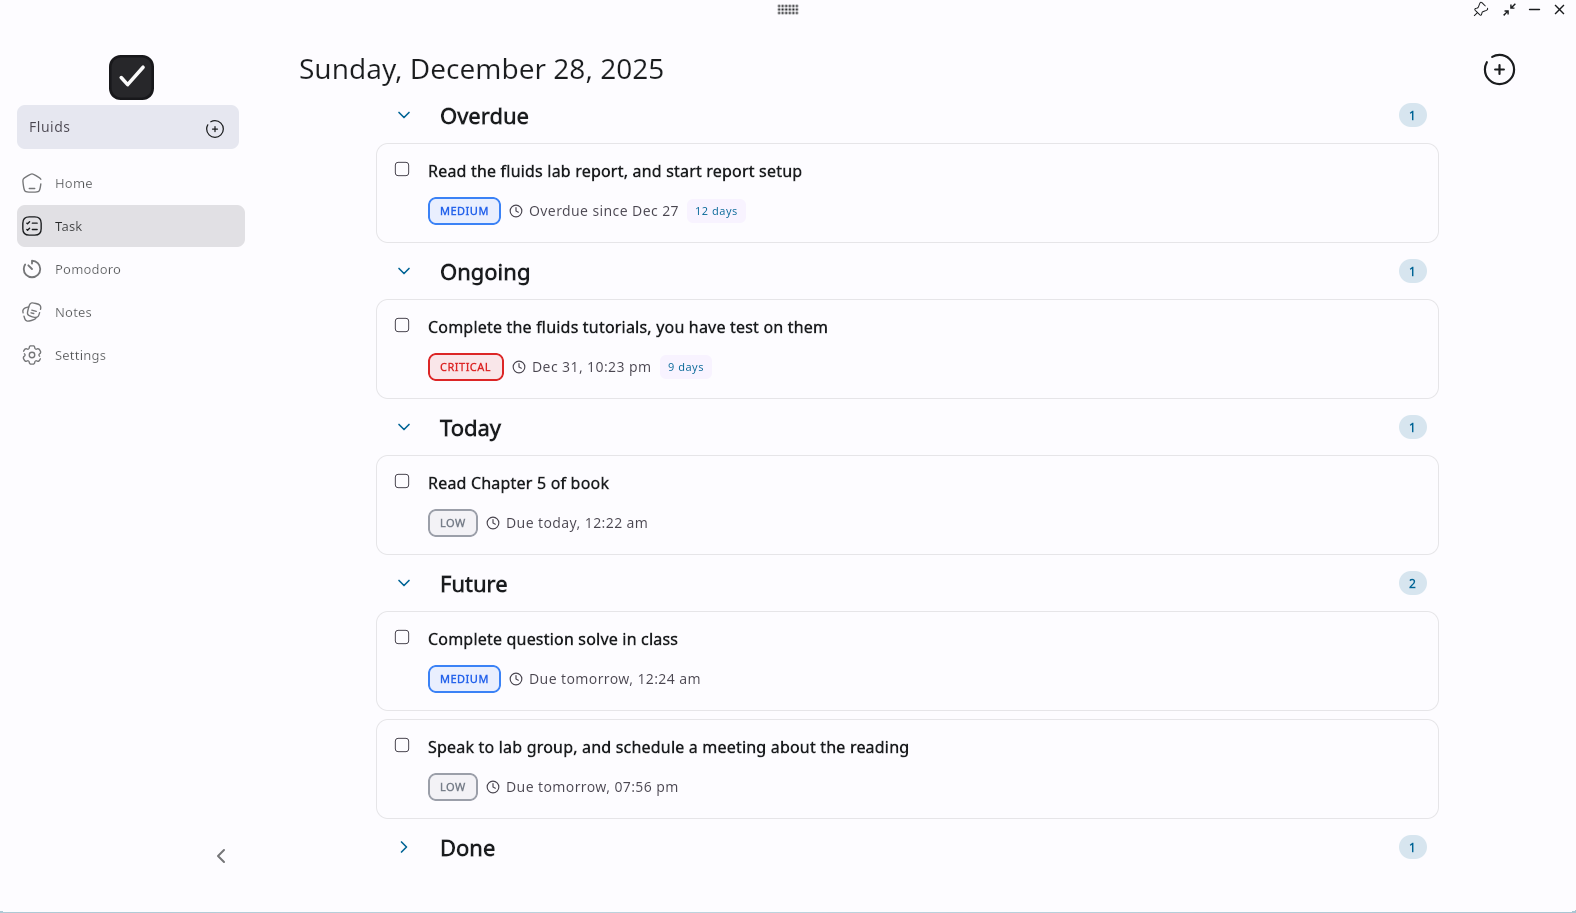1576x913 pixels.
Task: Click the Home sidebar icon
Action: (32, 183)
